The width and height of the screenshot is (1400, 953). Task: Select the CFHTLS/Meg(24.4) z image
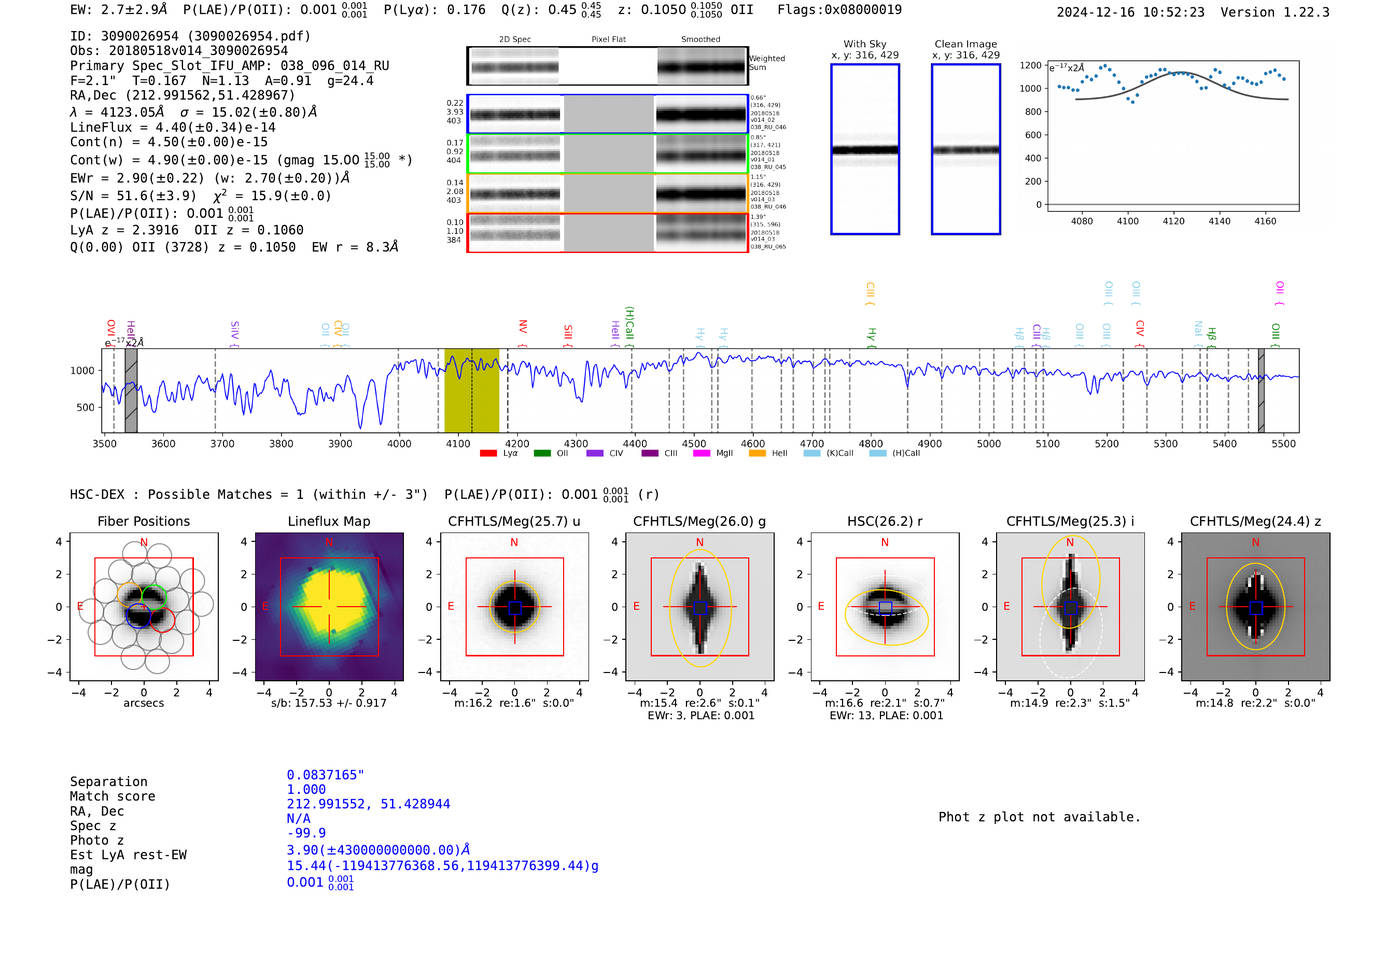[x=1256, y=607]
